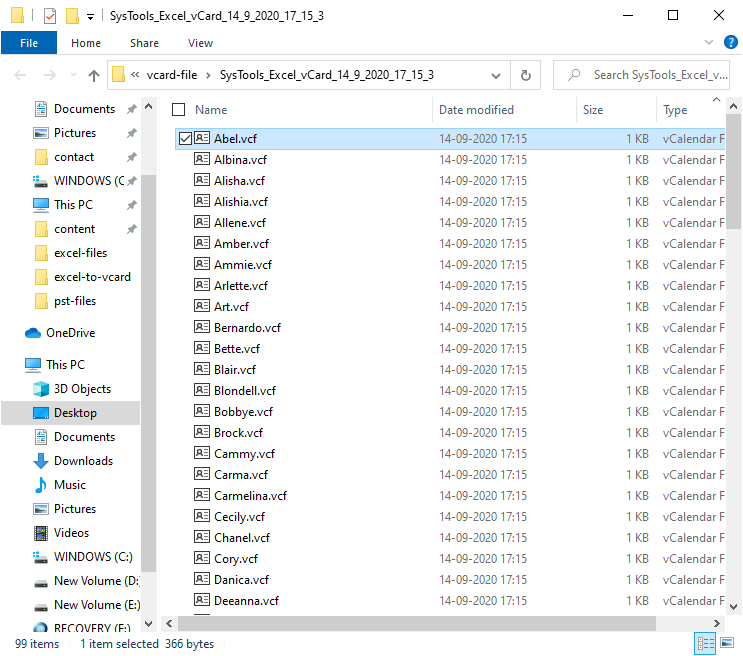Open the address bar history dropdown
743x656 pixels.
click(x=496, y=75)
